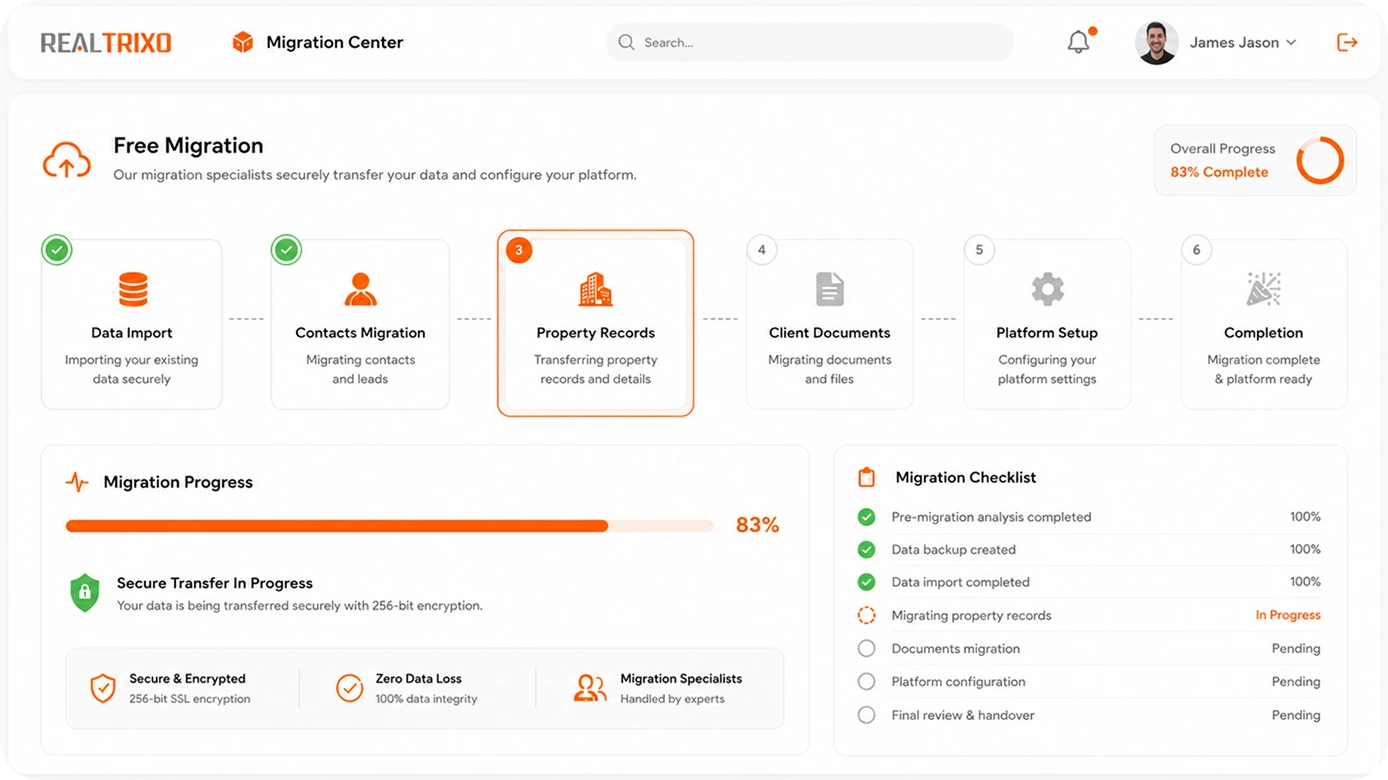Click the Data backup created green check
Screen dimensions: 1388x780
[x=866, y=550]
